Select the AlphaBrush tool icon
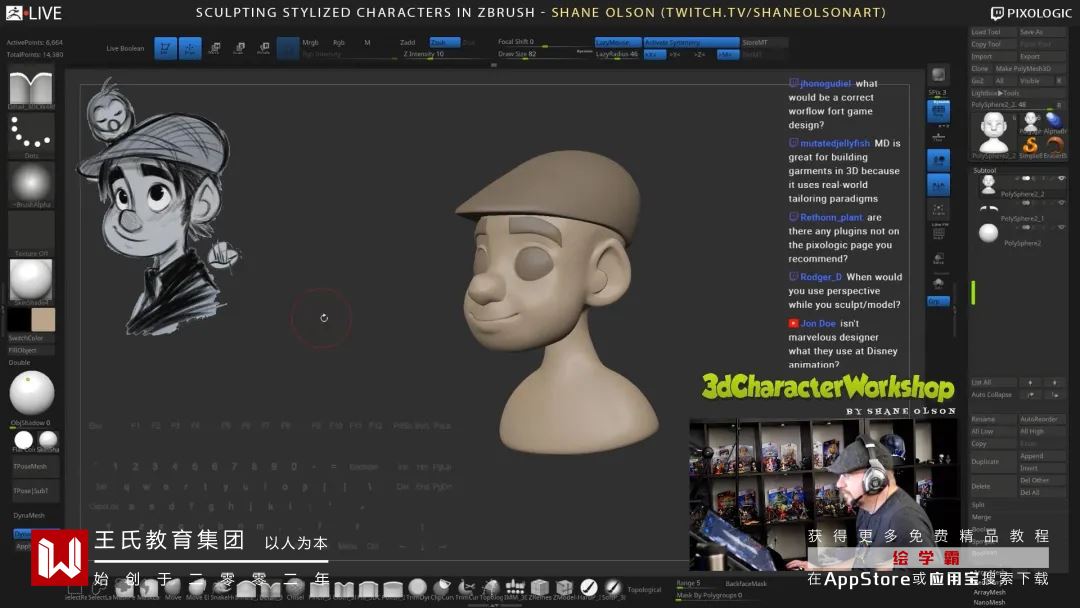 pos(1054,122)
